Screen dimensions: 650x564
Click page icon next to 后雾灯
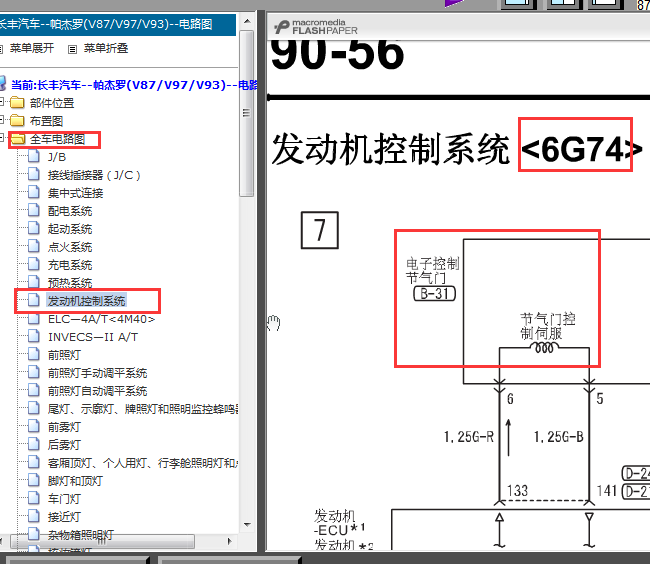[x=34, y=444]
